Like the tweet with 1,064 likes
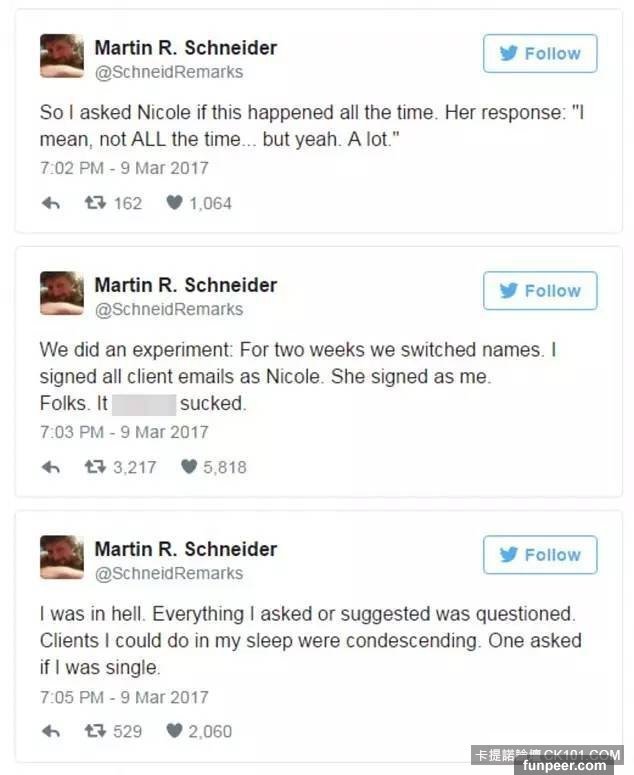Viewport: 634px width, 775px height. click(x=174, y=203)
